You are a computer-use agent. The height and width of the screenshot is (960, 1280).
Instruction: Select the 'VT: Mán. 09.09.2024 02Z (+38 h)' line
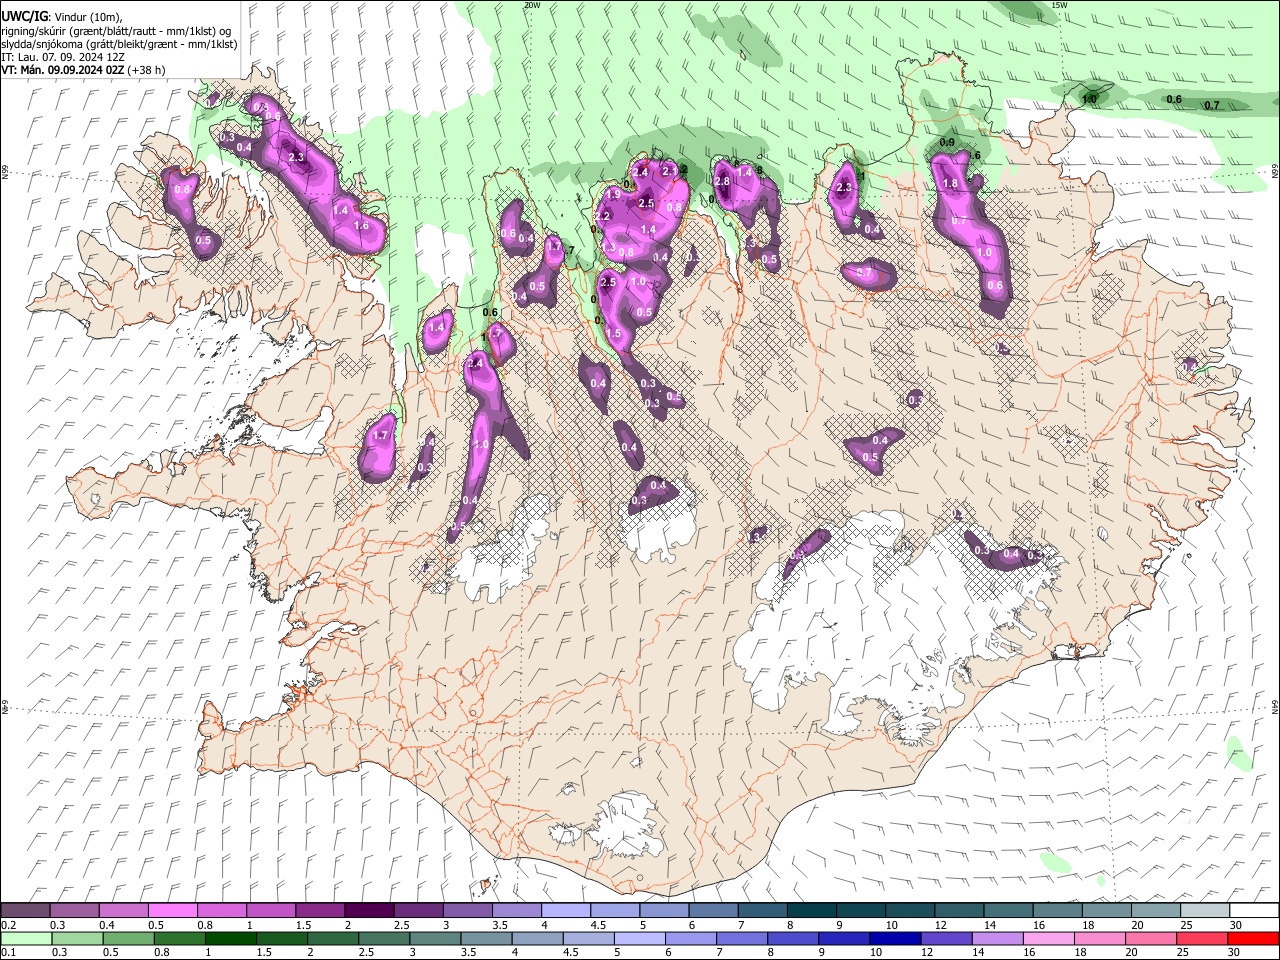click(x=83, y=70)
